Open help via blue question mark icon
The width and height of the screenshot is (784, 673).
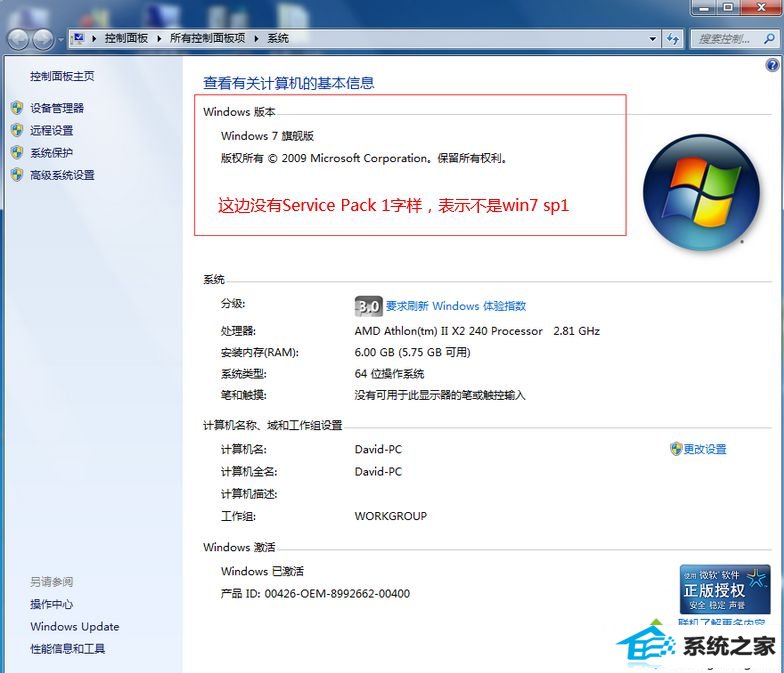pyautogui.click(x=772, y=65)
